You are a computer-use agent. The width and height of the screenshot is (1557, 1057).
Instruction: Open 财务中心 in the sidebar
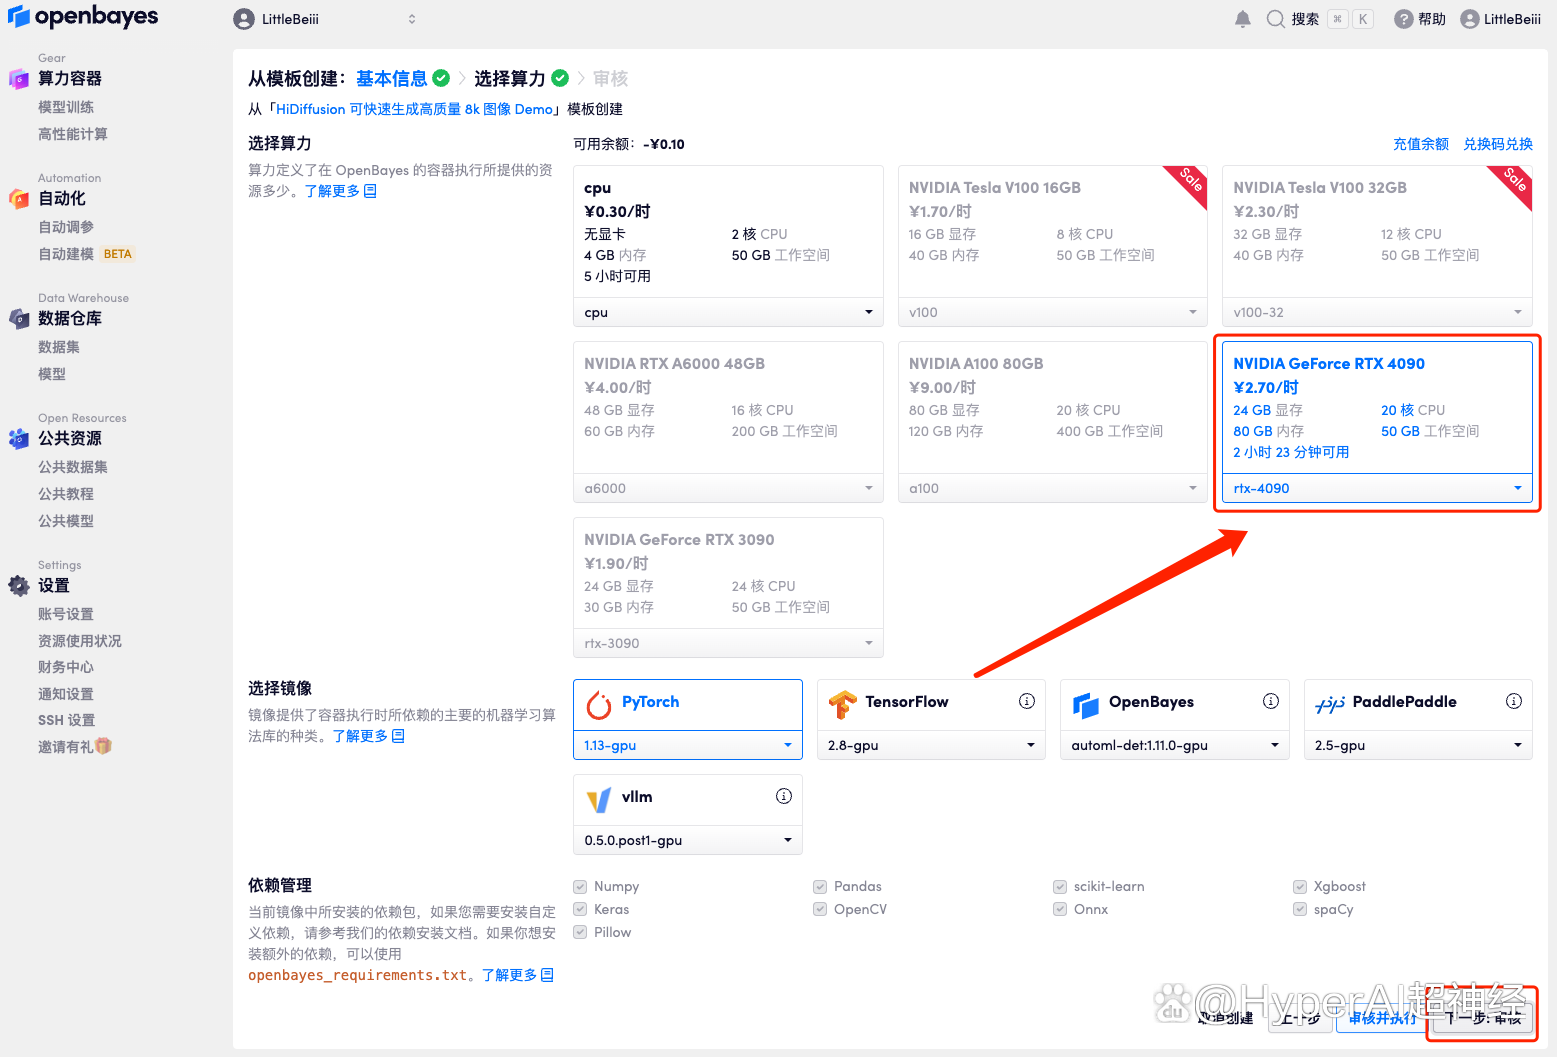point(66,667)
